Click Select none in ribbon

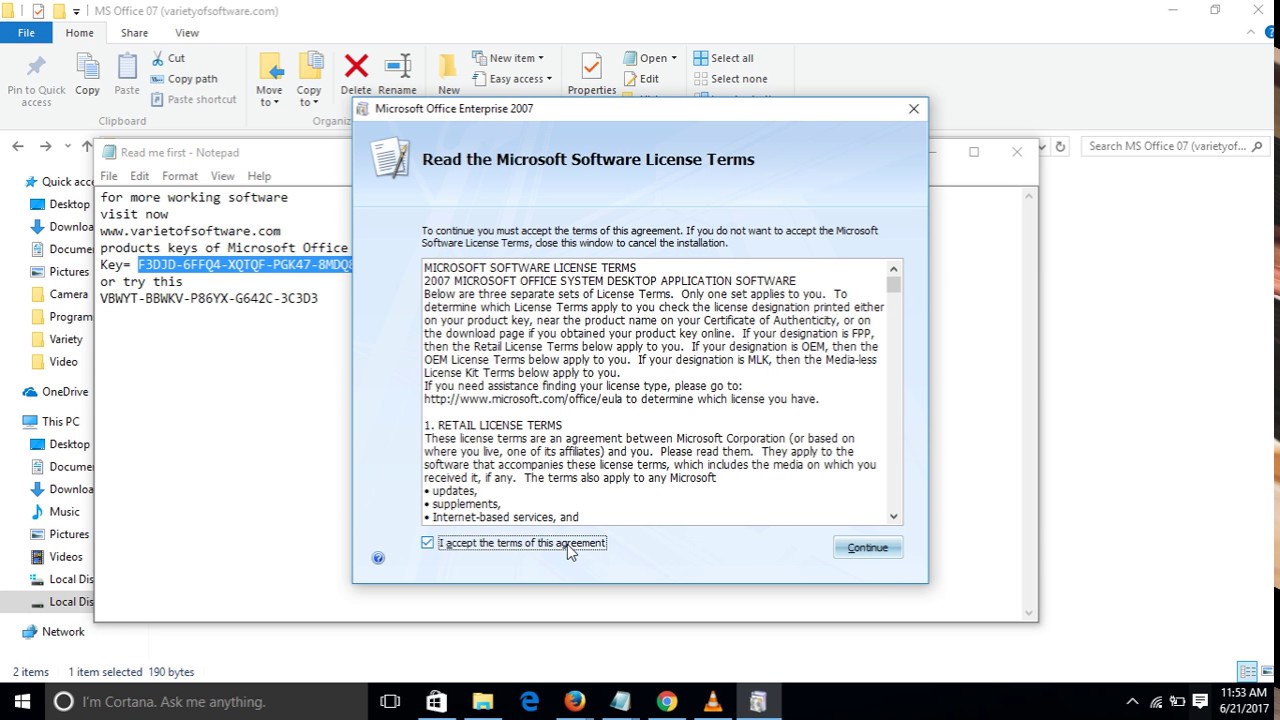[x=731, y=79]
